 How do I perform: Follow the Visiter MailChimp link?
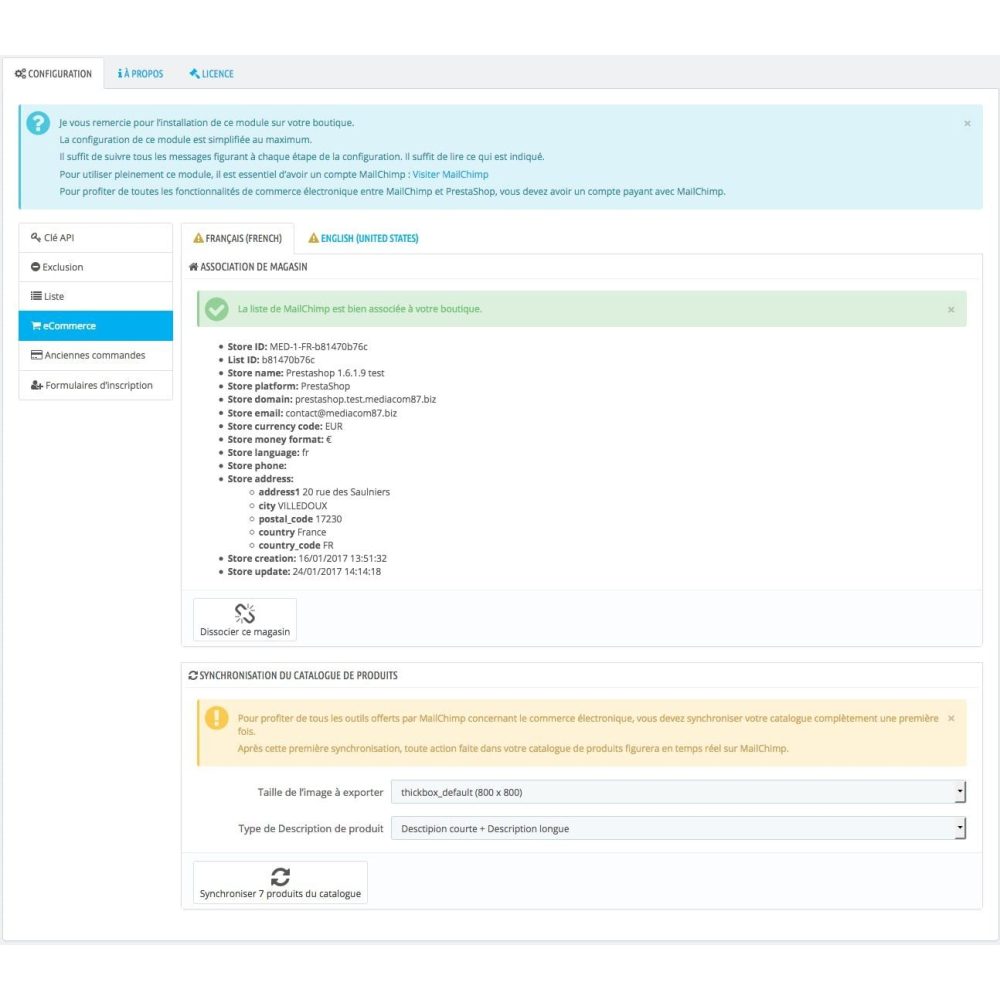[x=450, y=174]
